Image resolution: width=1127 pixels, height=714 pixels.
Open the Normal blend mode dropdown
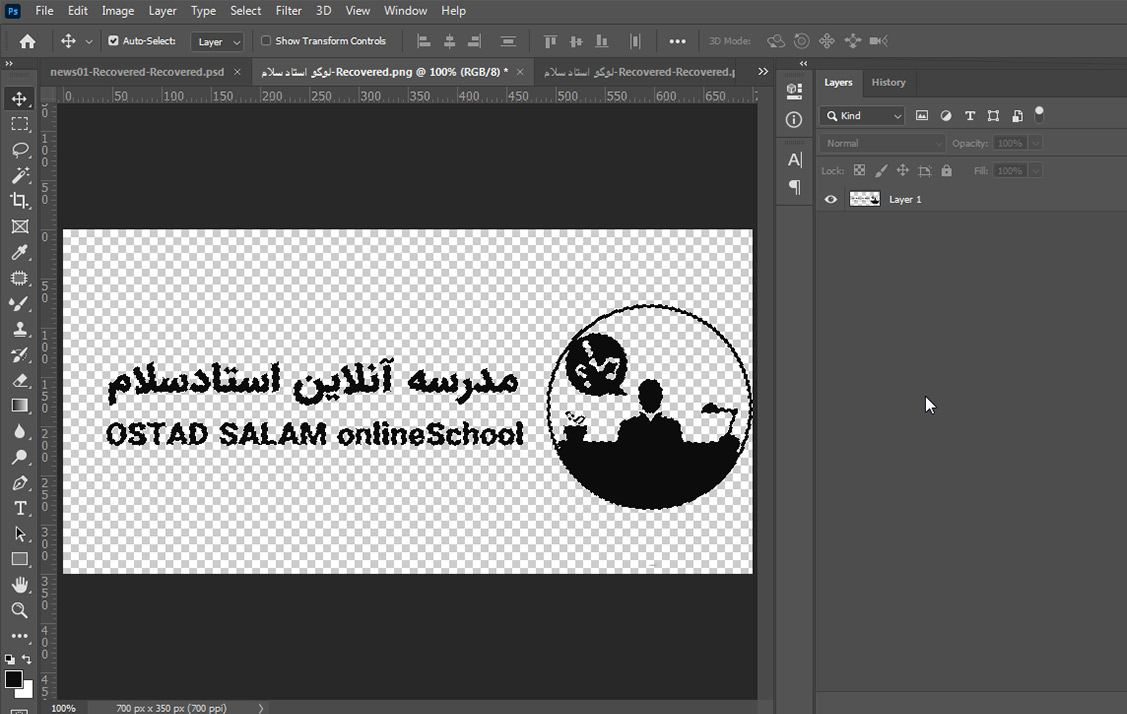(882, 143)
